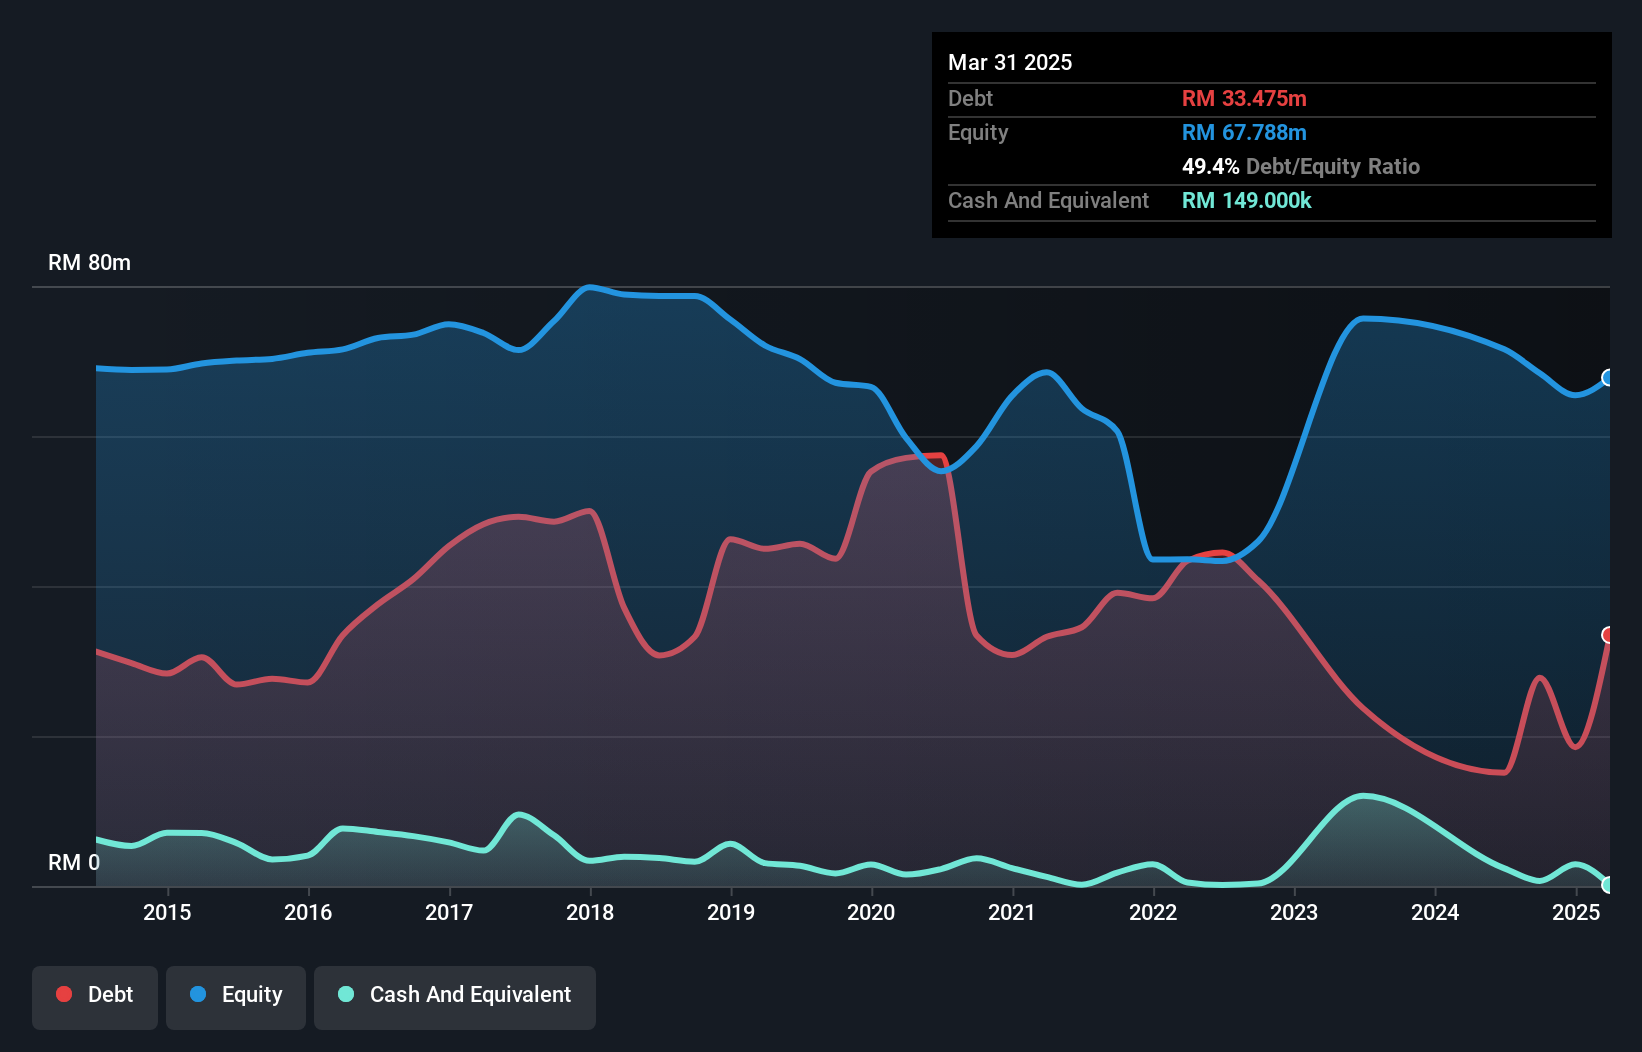
Task: Click the tooltip Cash And Equivalent label
Action: click(x=1048, y=200)
